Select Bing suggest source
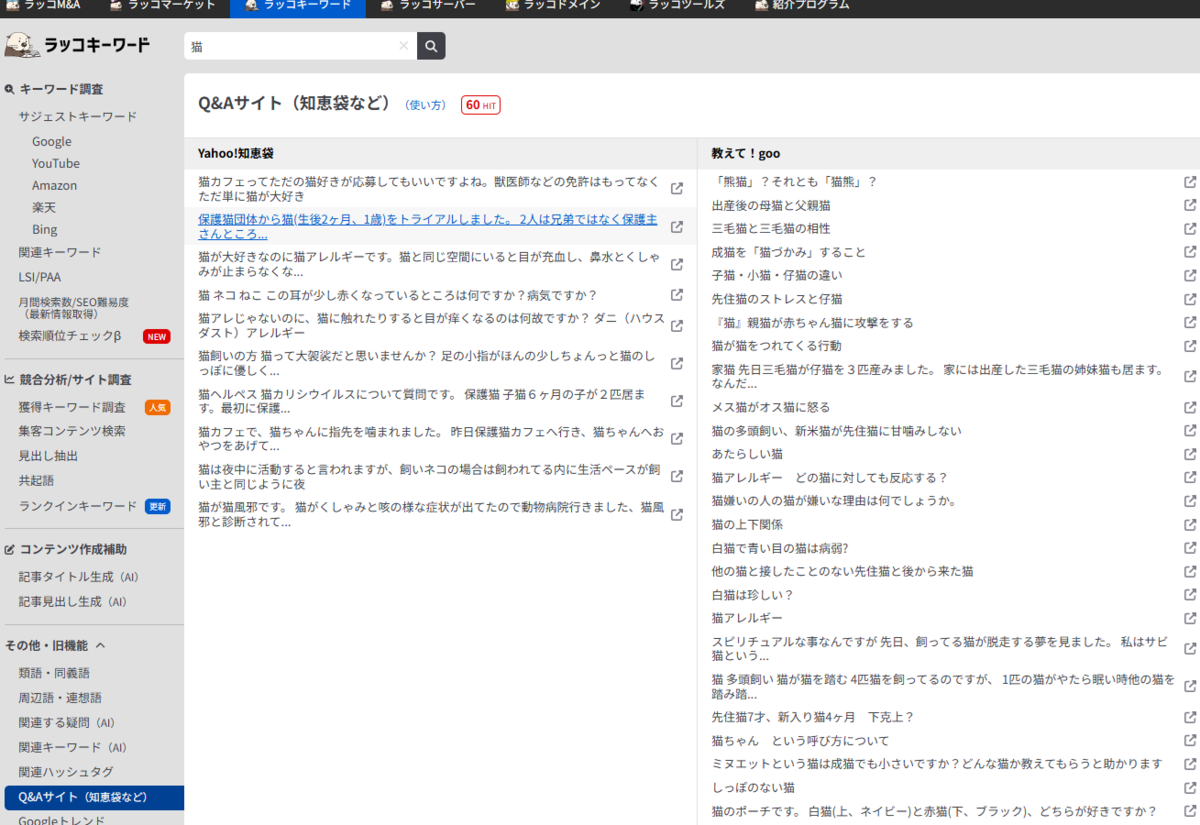The image size is (1200, 825). [45, 230]
